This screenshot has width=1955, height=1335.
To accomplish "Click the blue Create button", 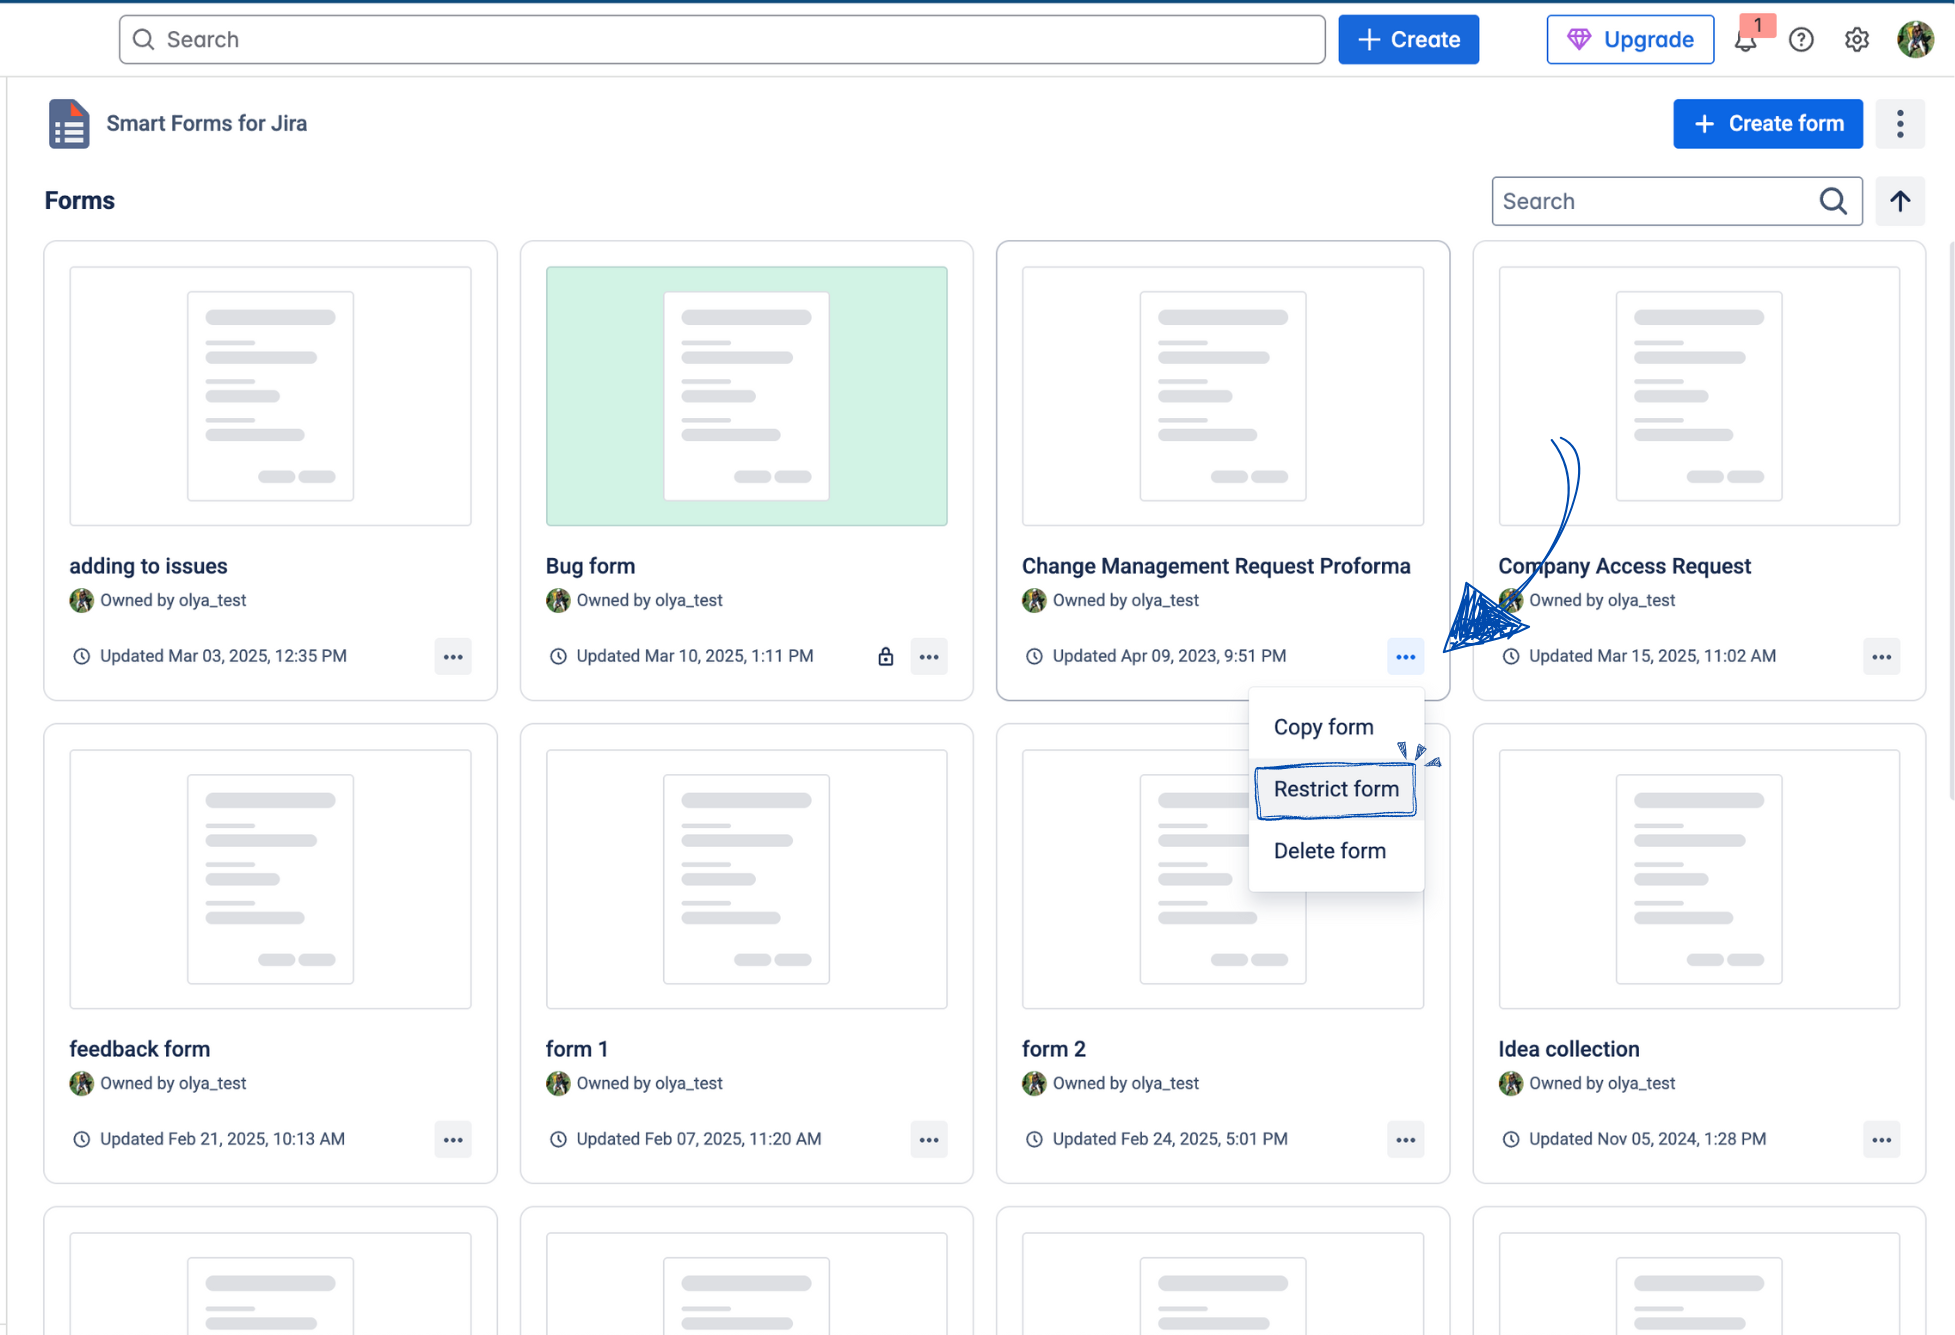I will [x=1408, y=40].
